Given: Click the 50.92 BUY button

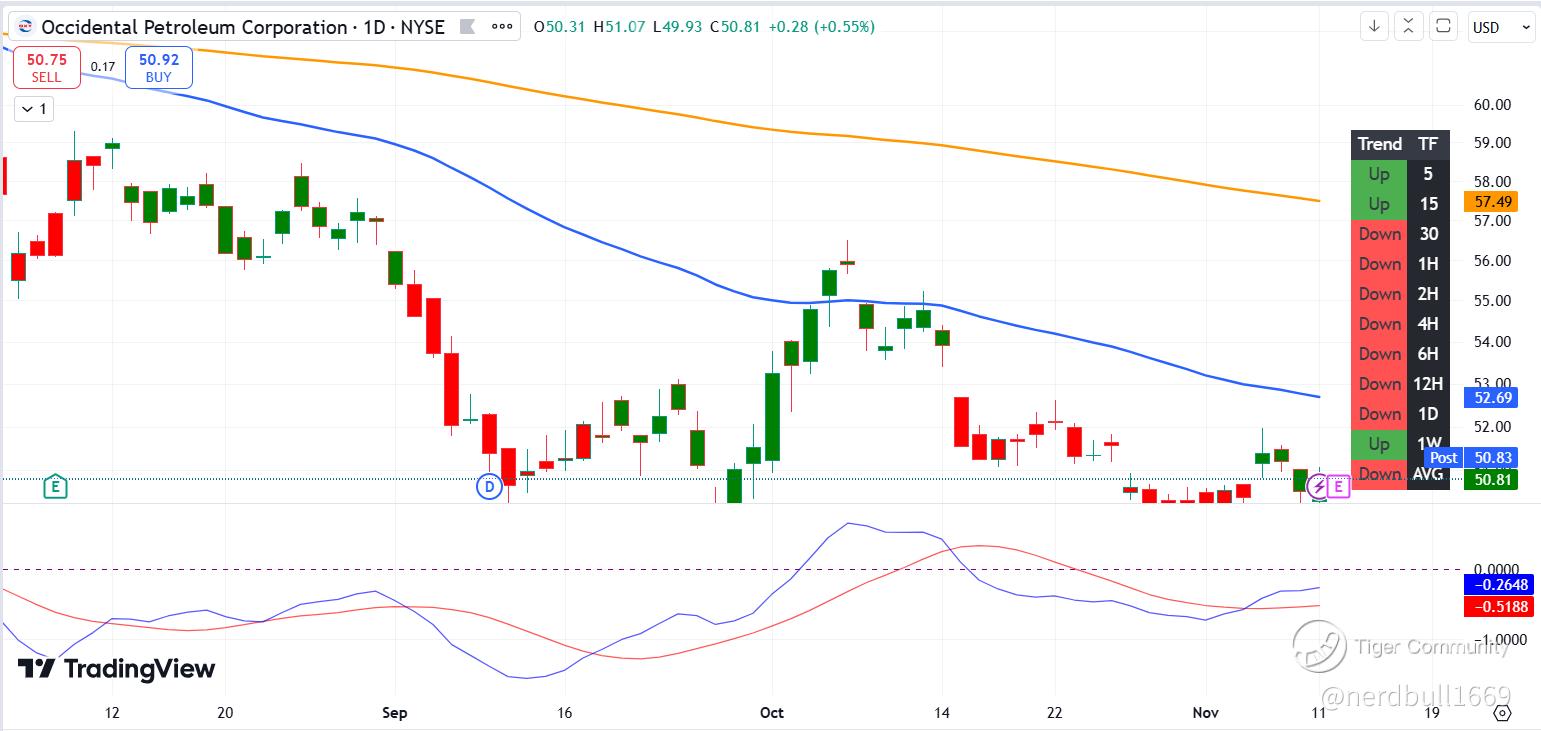Looking at the screenshot, I should coord(158,67).
